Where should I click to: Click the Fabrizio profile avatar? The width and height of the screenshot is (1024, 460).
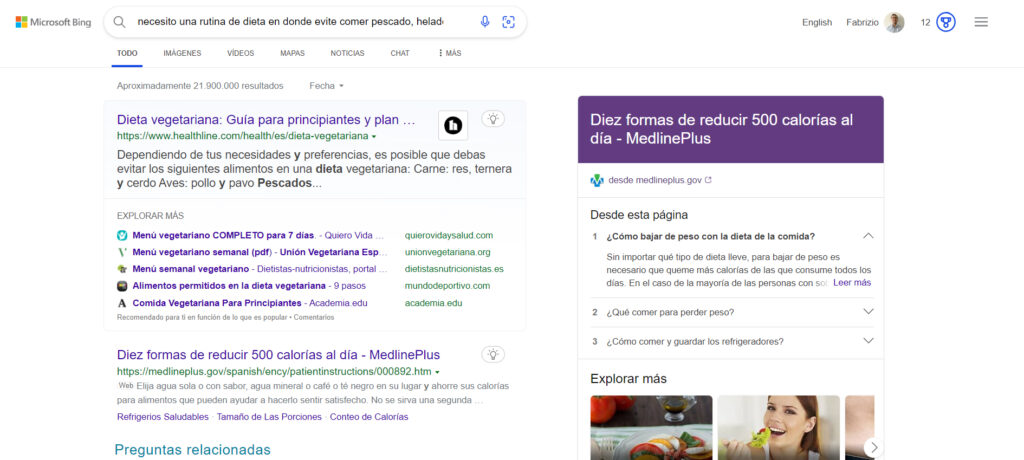point(895,22)
